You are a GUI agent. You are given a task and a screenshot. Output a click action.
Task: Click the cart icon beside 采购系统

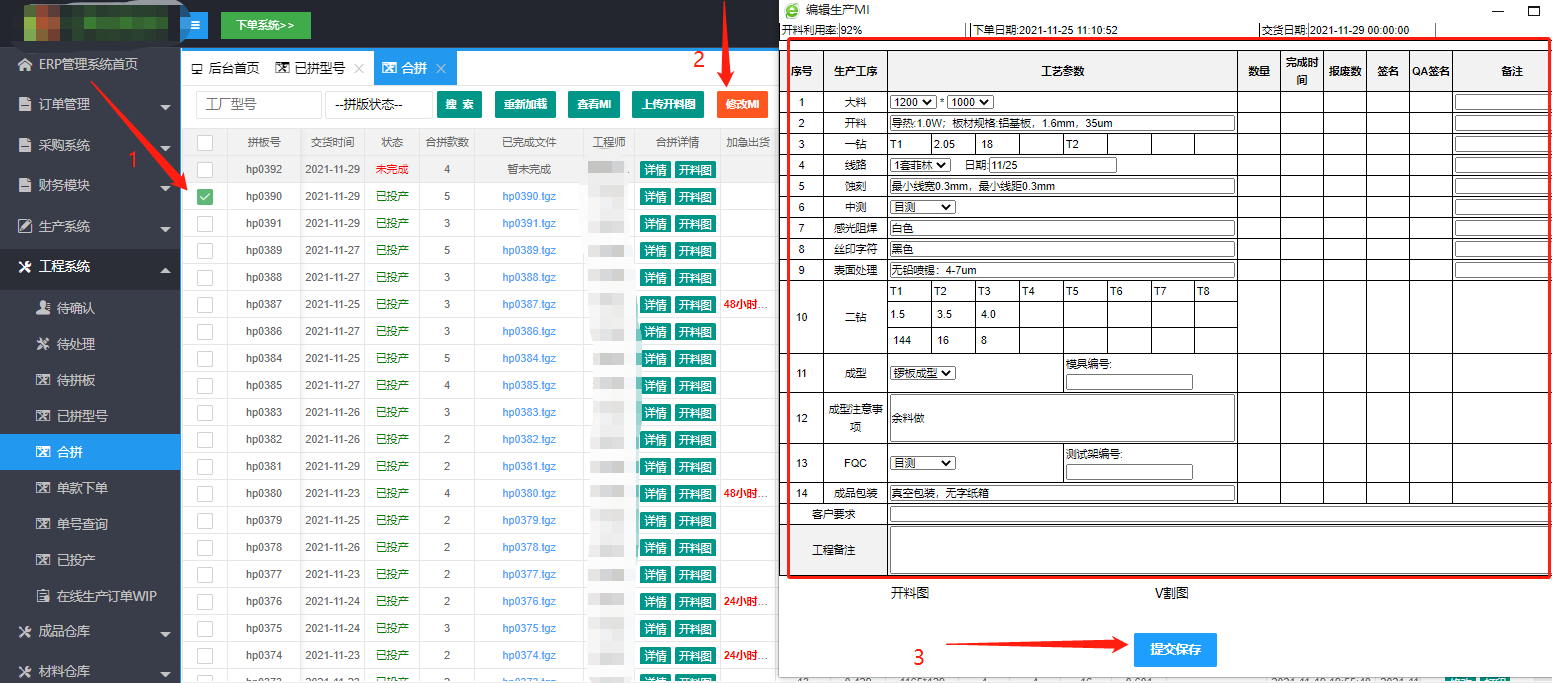[x=25, y=146]
